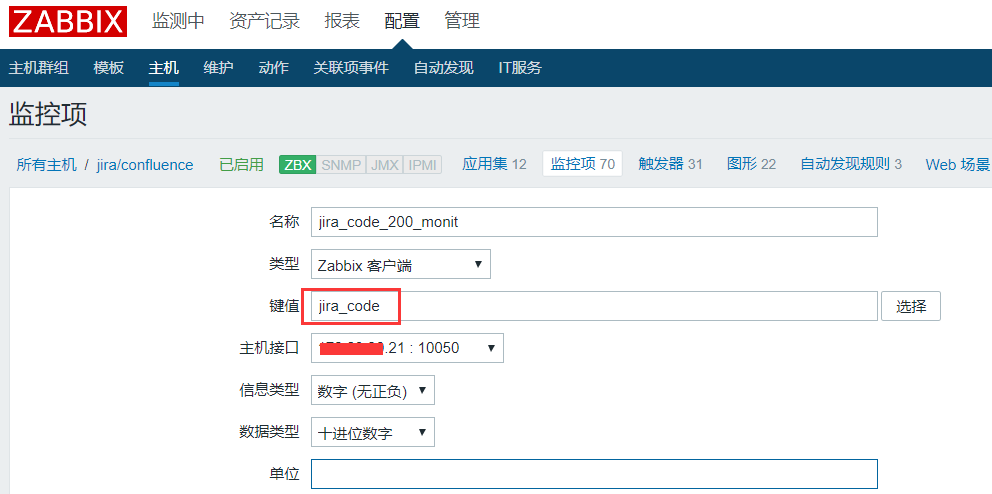Go to 主机群组 submenu

[39, 68]
